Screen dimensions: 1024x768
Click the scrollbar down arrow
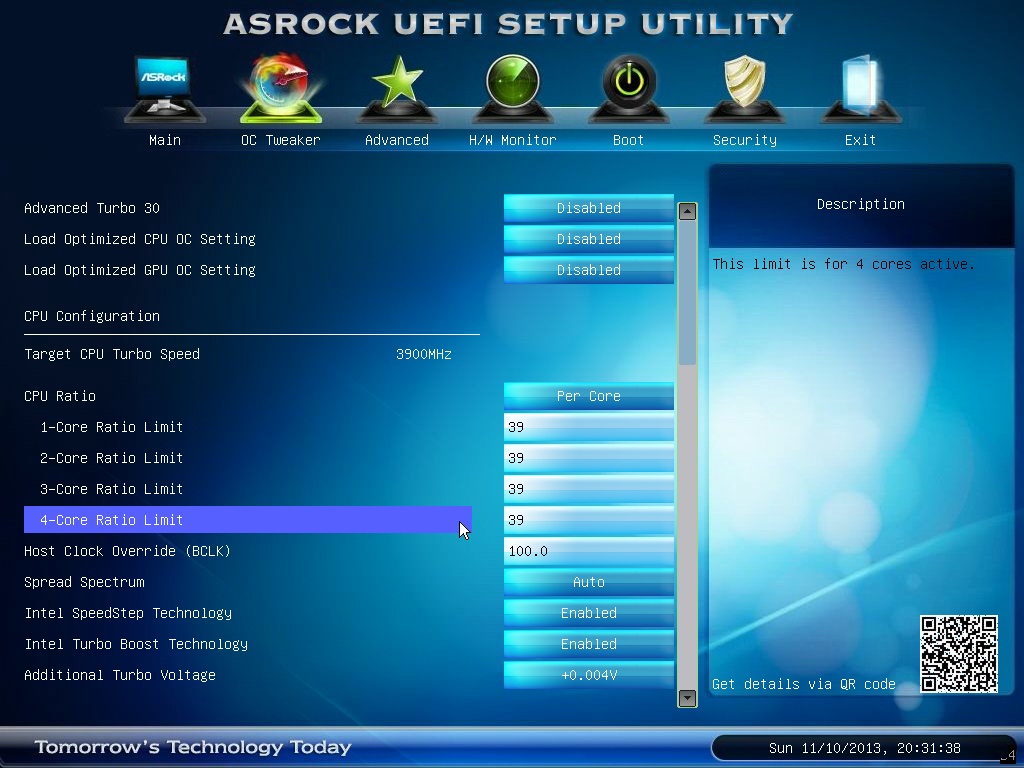click(x=687, y=697)
